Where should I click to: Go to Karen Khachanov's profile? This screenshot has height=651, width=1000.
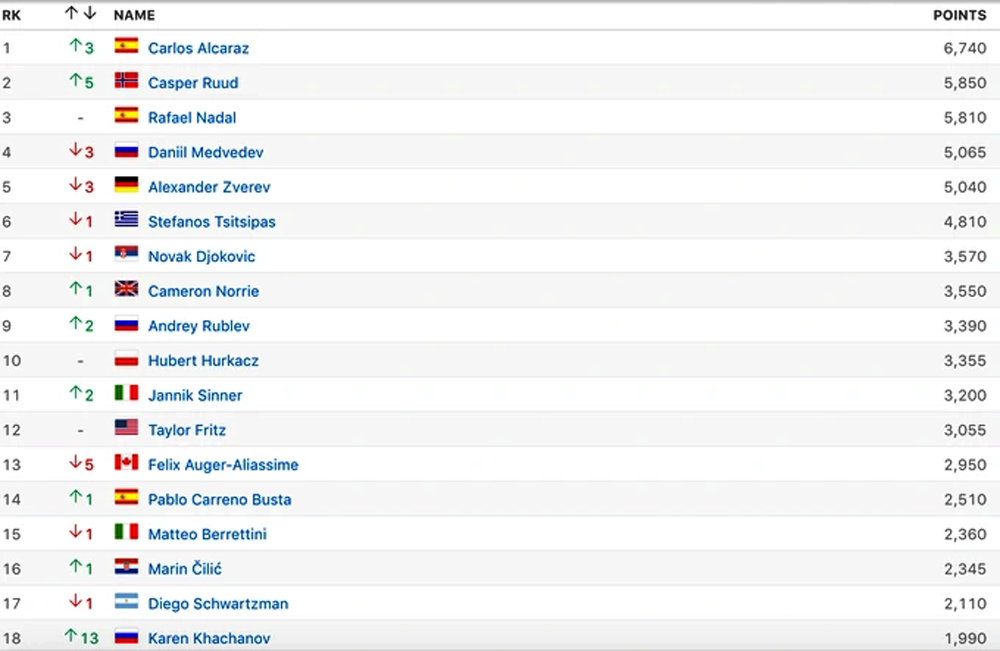(209, 638)
